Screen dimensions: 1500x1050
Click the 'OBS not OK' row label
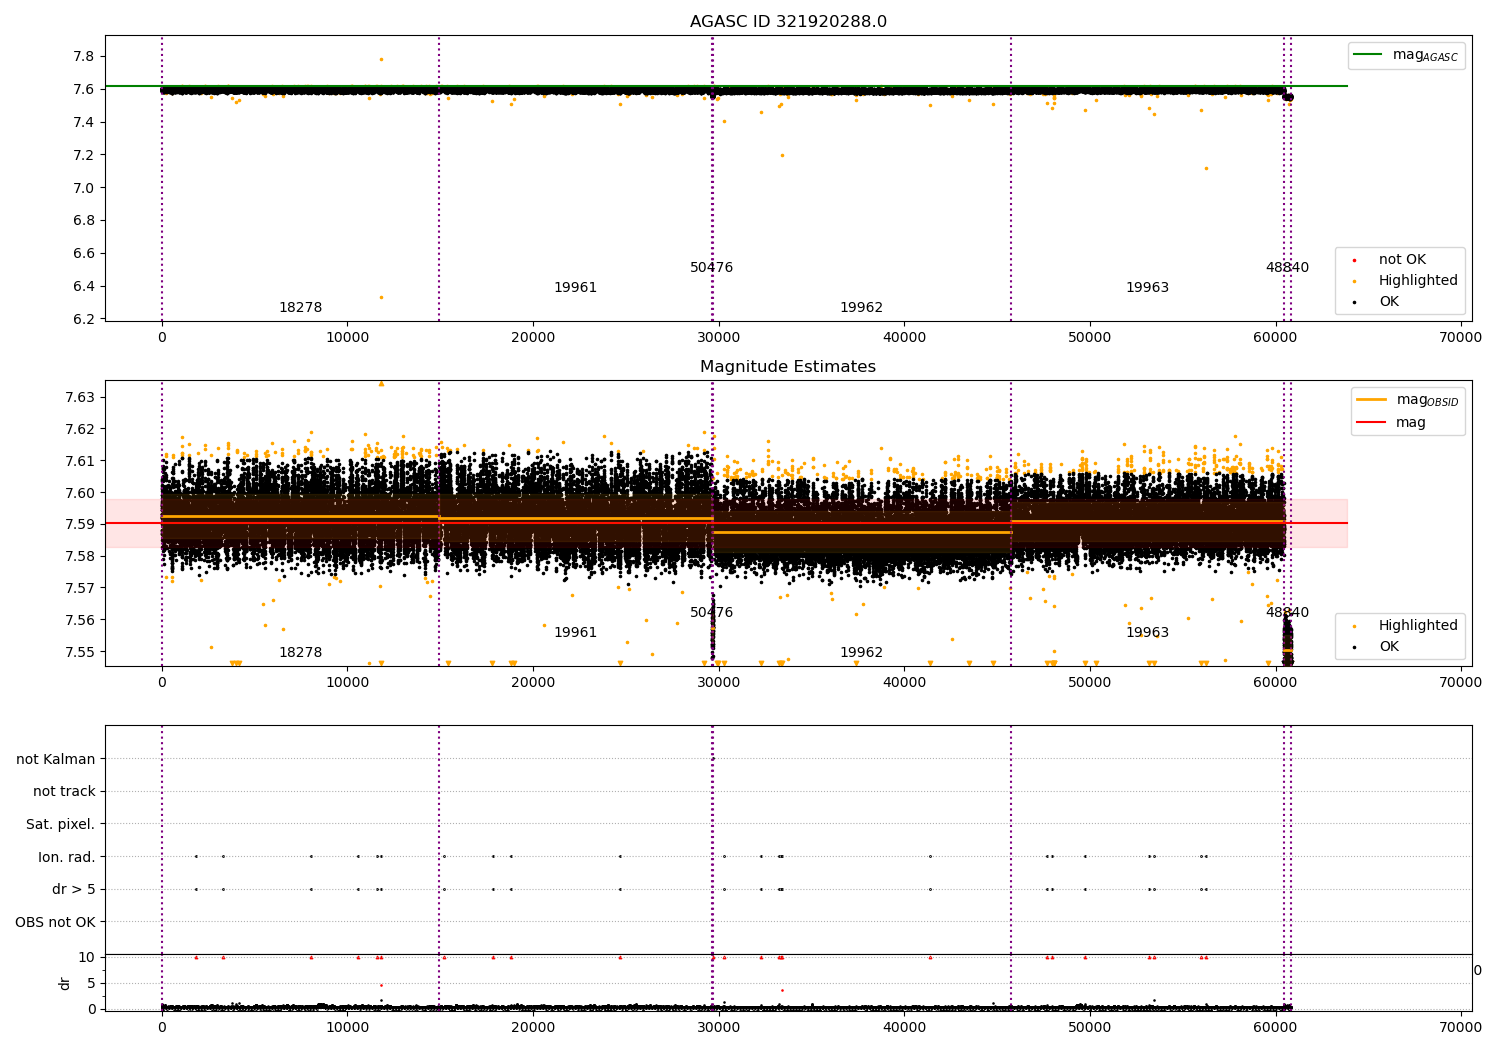[56, 922]
